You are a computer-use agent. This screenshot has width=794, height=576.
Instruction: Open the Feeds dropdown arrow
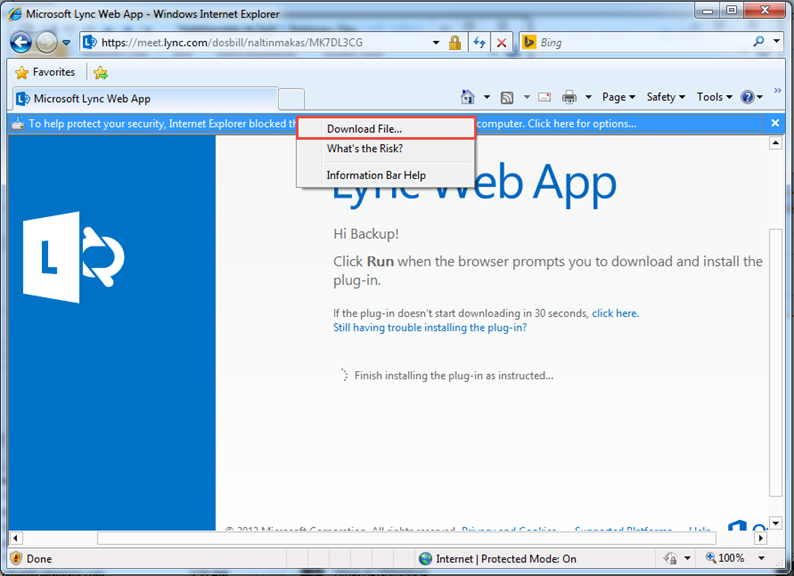527,97
